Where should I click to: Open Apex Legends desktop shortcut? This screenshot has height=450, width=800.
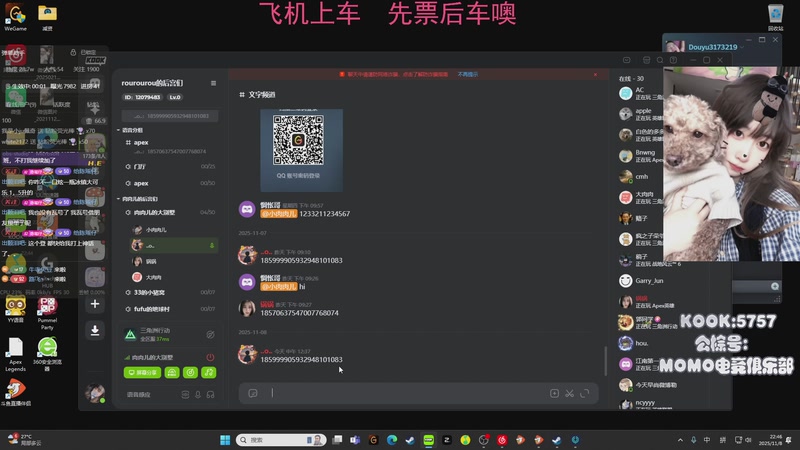15,355
